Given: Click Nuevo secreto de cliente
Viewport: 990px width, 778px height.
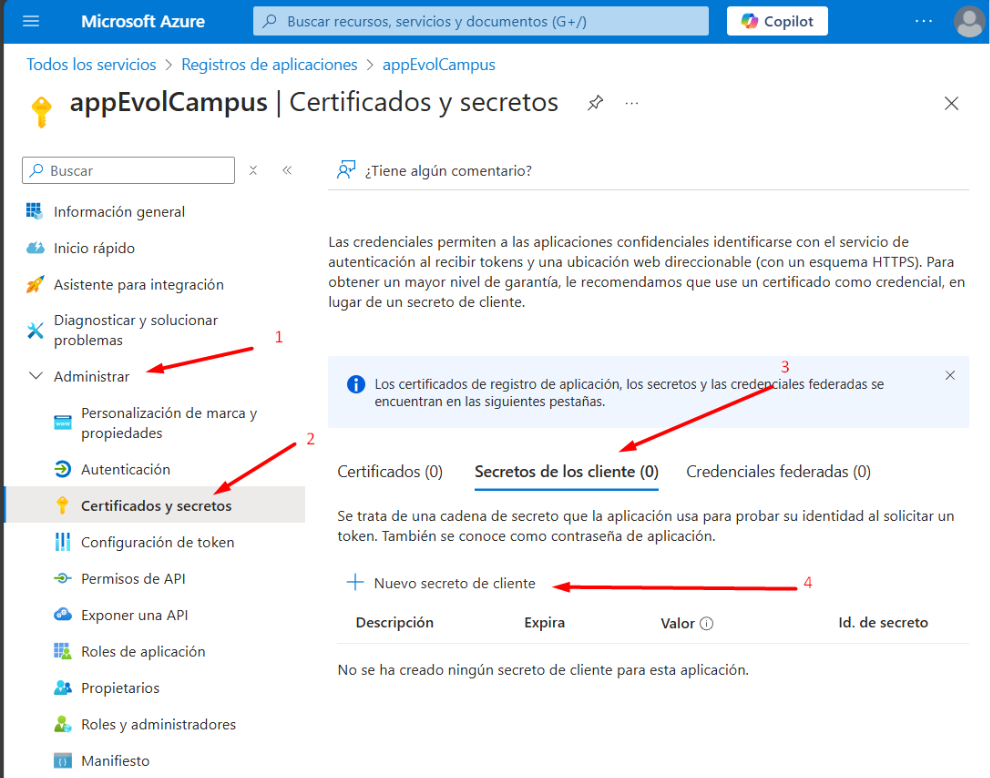Looking at the screenshot, I should [441, 583].
